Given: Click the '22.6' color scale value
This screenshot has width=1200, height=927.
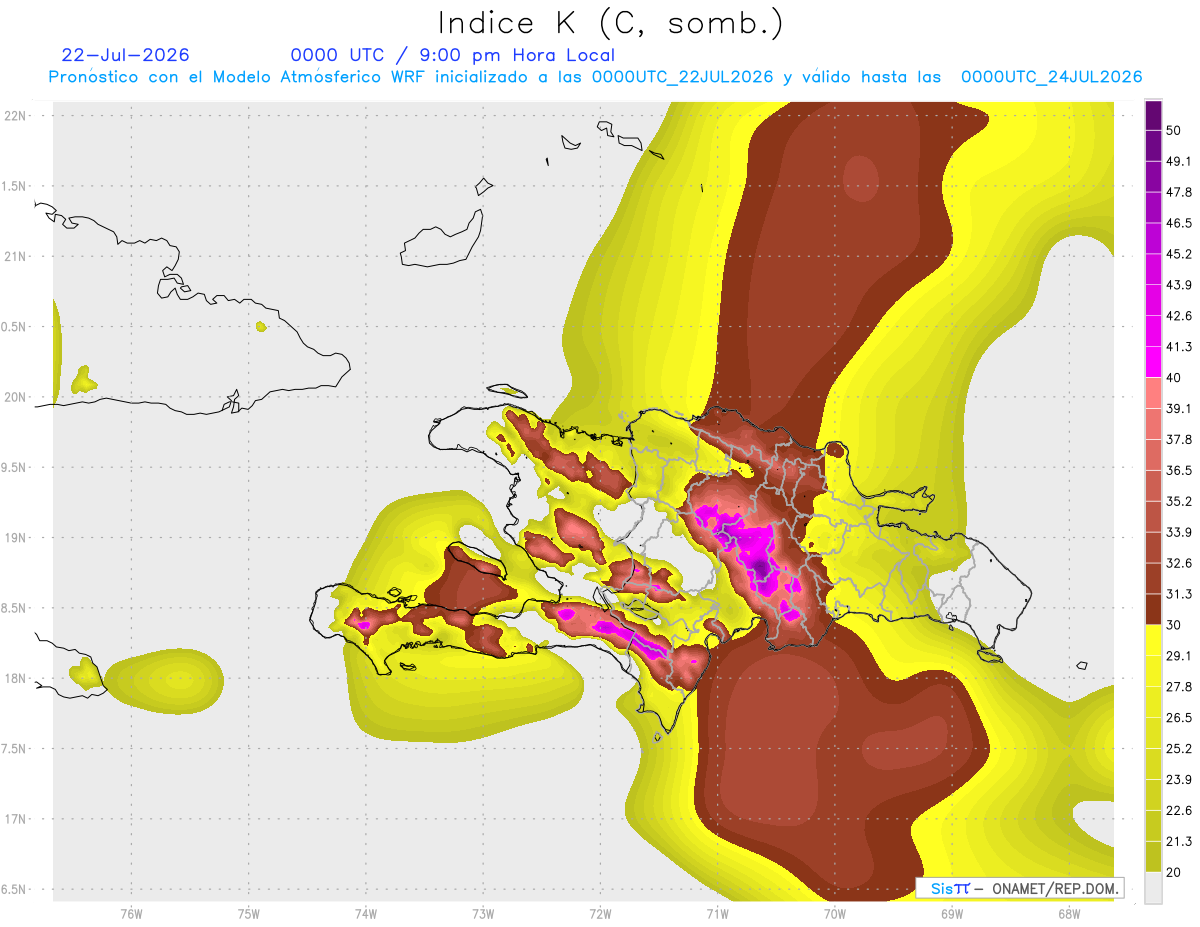Looking at the screenshot, I should pos(1179,811).
